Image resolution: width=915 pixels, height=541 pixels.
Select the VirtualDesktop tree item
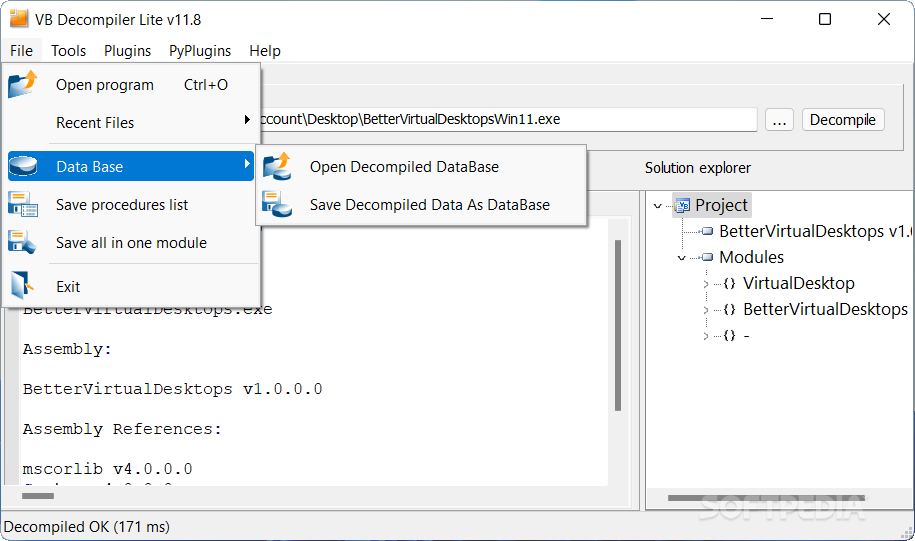[798, 284]
